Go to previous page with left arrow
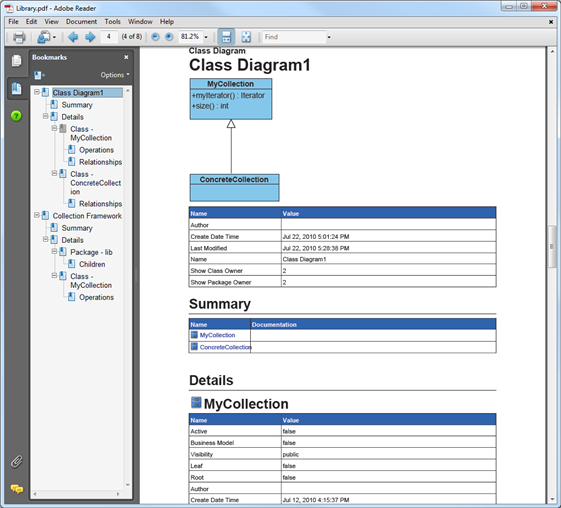This screenshot has width=561, height=508. click(x=73, y=37)
